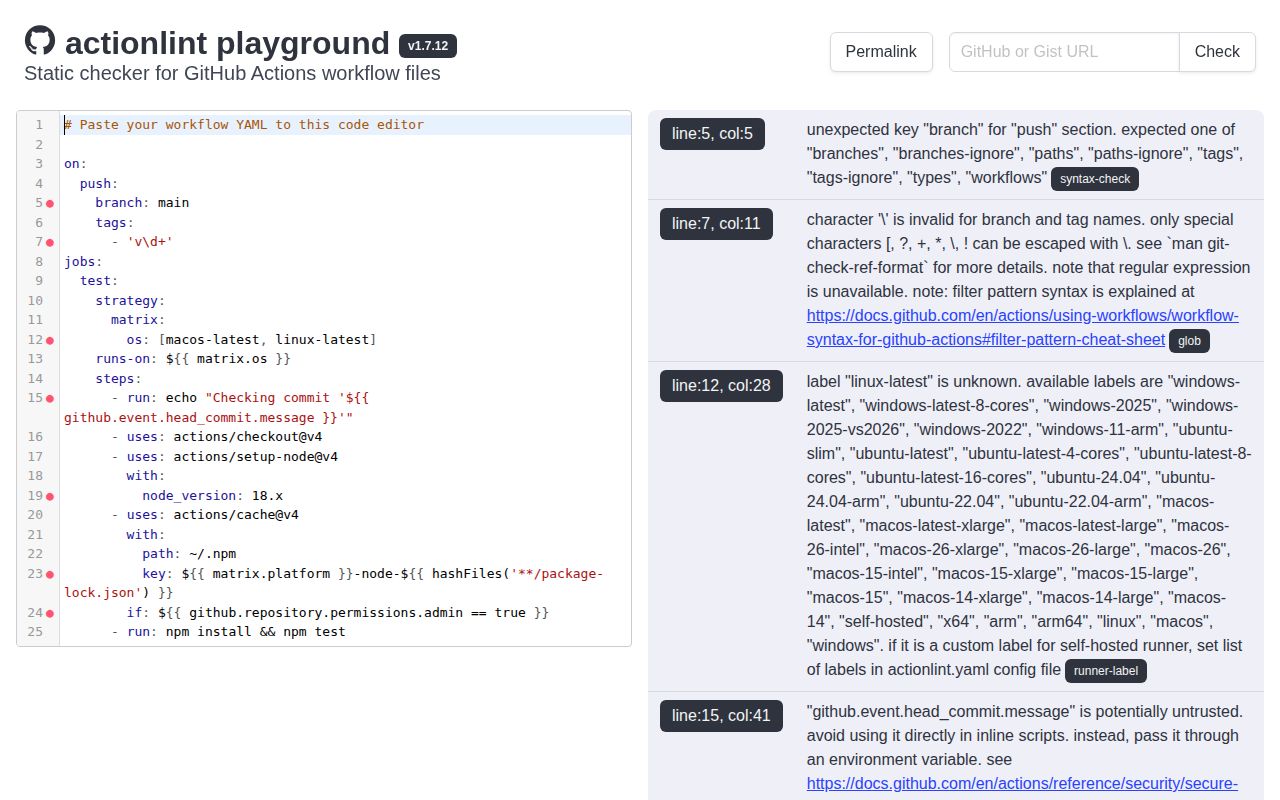This screenshot has height=800, width=1280.
Task: Click the v1.7.12 version badge
Action: tap(428, 46)
